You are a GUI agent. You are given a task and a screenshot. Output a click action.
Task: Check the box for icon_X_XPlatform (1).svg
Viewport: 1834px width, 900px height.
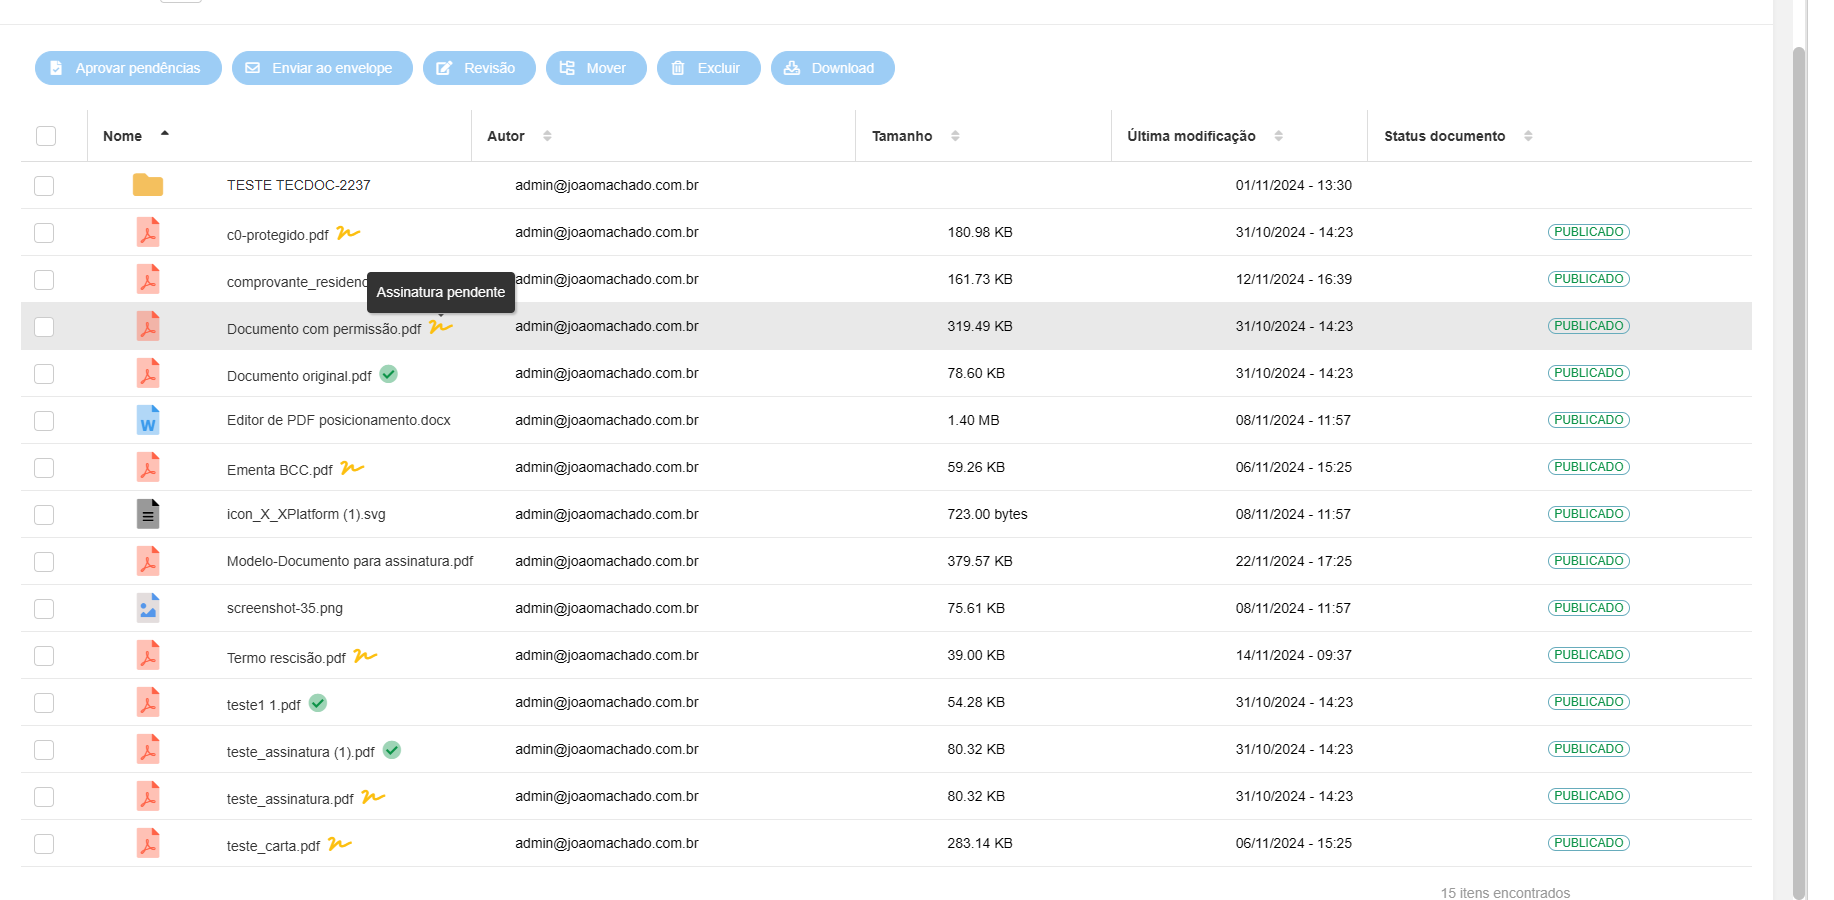pos(44,515)
